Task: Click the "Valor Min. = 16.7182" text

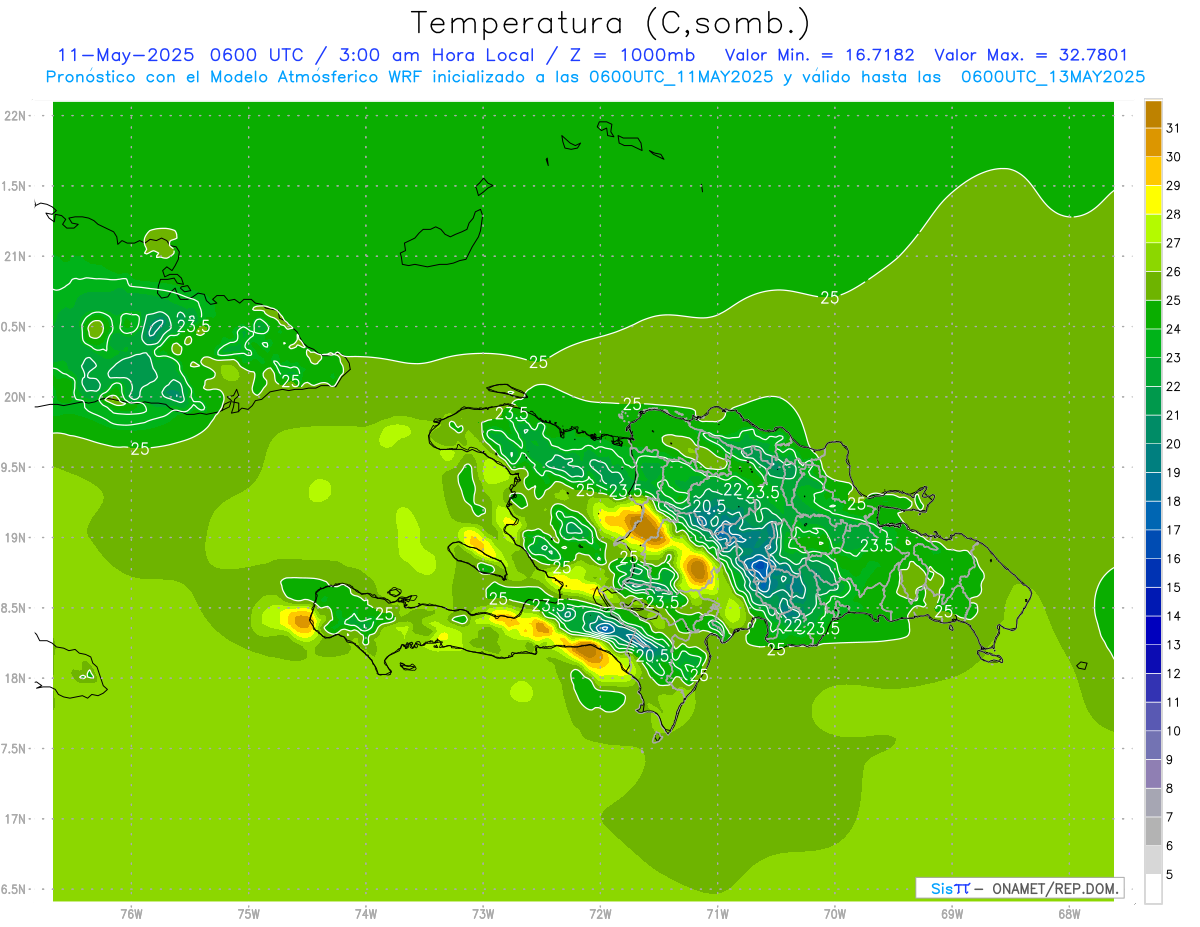Action: click(x=819, y=55)
